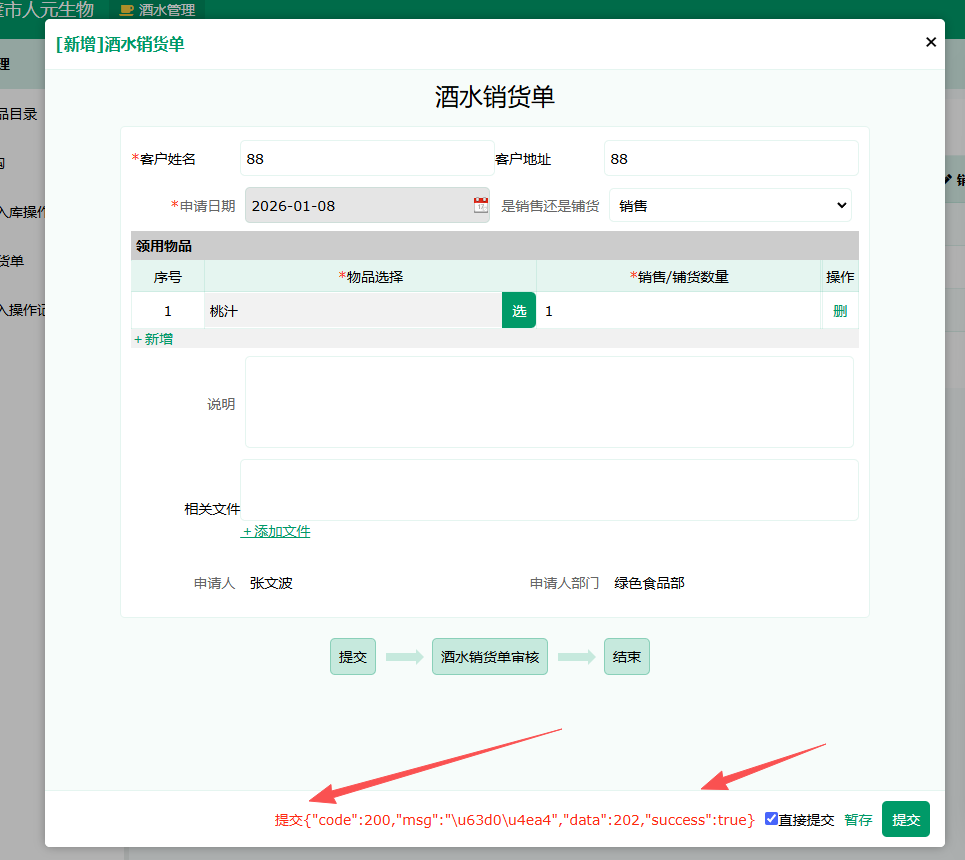Click the 删 link to delete row 1
Screen dimensions: 965x860
click(x=839, y=311)
